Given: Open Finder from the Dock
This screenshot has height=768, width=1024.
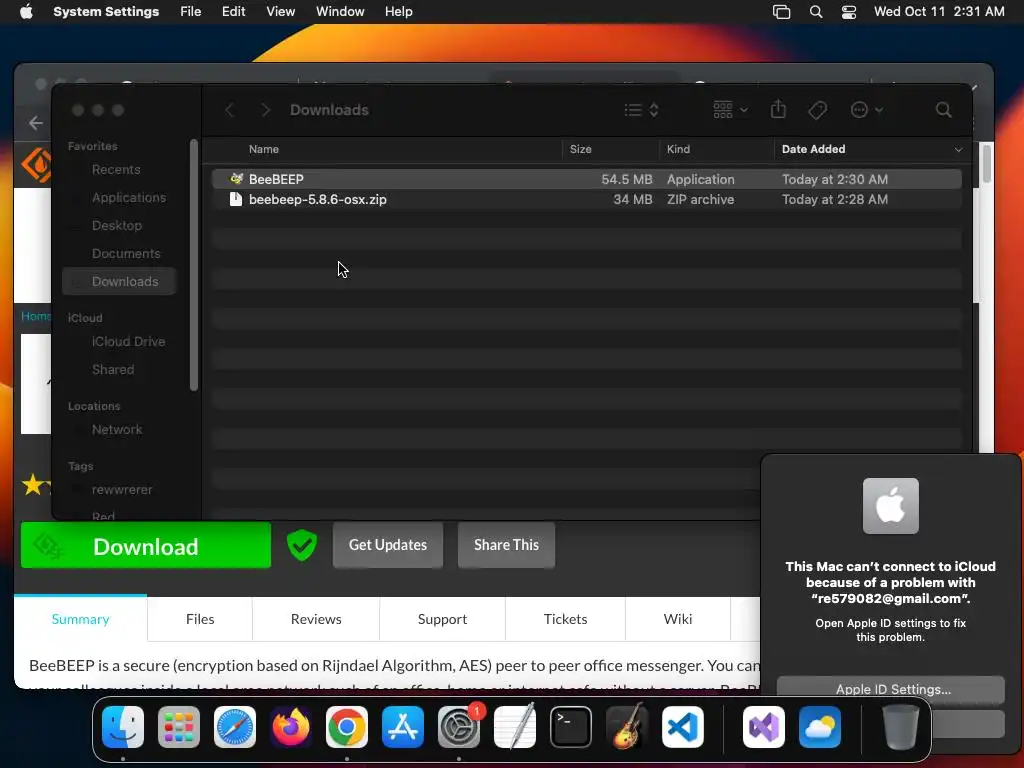Looking at the screenshot, I should pyautogui.click(x=123, y=727).
